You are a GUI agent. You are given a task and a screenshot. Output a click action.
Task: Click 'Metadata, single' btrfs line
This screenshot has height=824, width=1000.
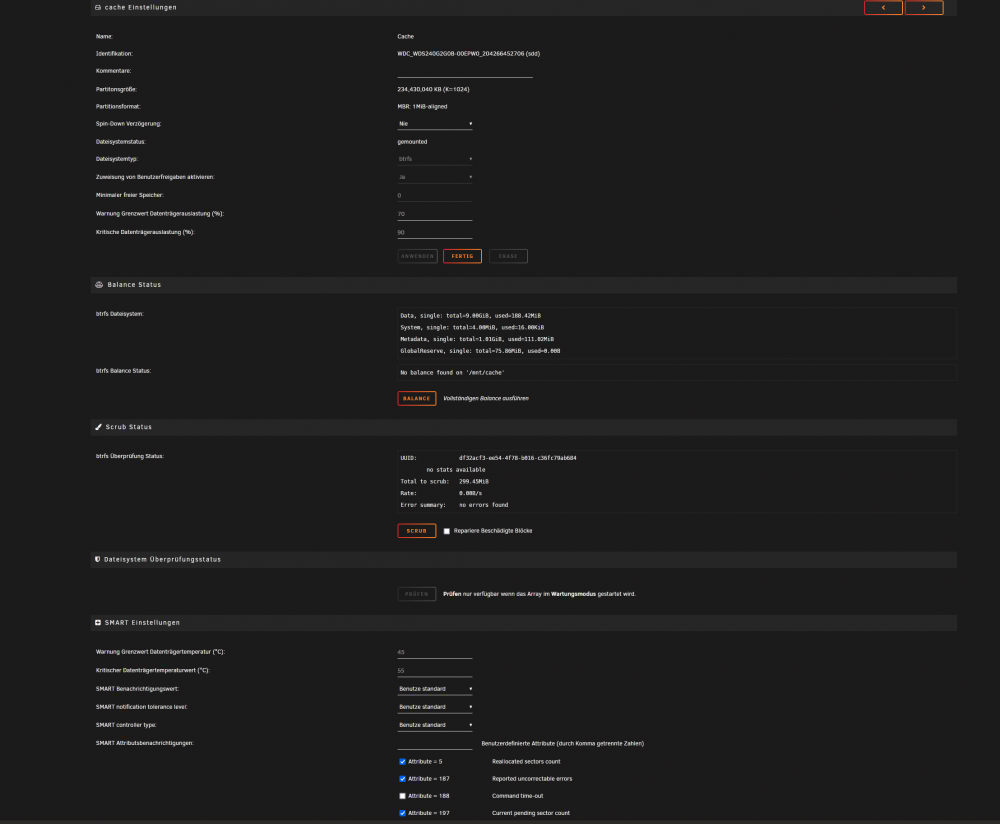pos(477,339)
